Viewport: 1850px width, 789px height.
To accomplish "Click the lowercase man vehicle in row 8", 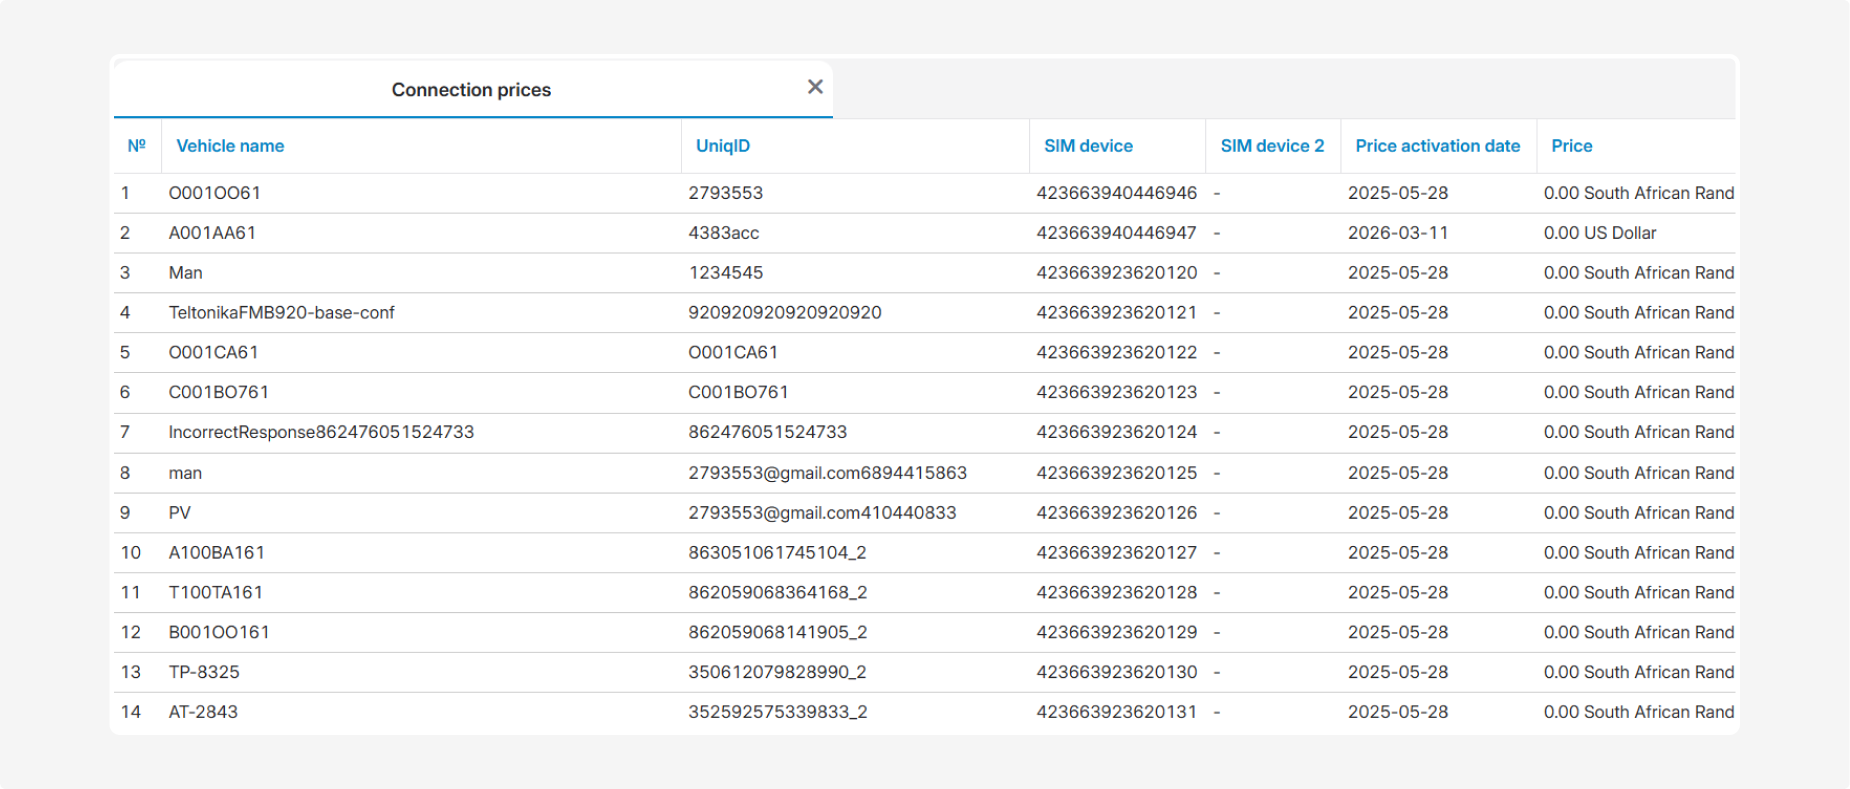I will tap(185, 473).
